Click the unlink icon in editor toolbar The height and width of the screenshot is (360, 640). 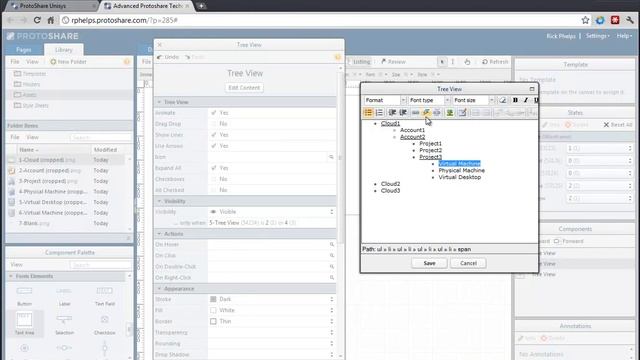click(x=437, y=112)
